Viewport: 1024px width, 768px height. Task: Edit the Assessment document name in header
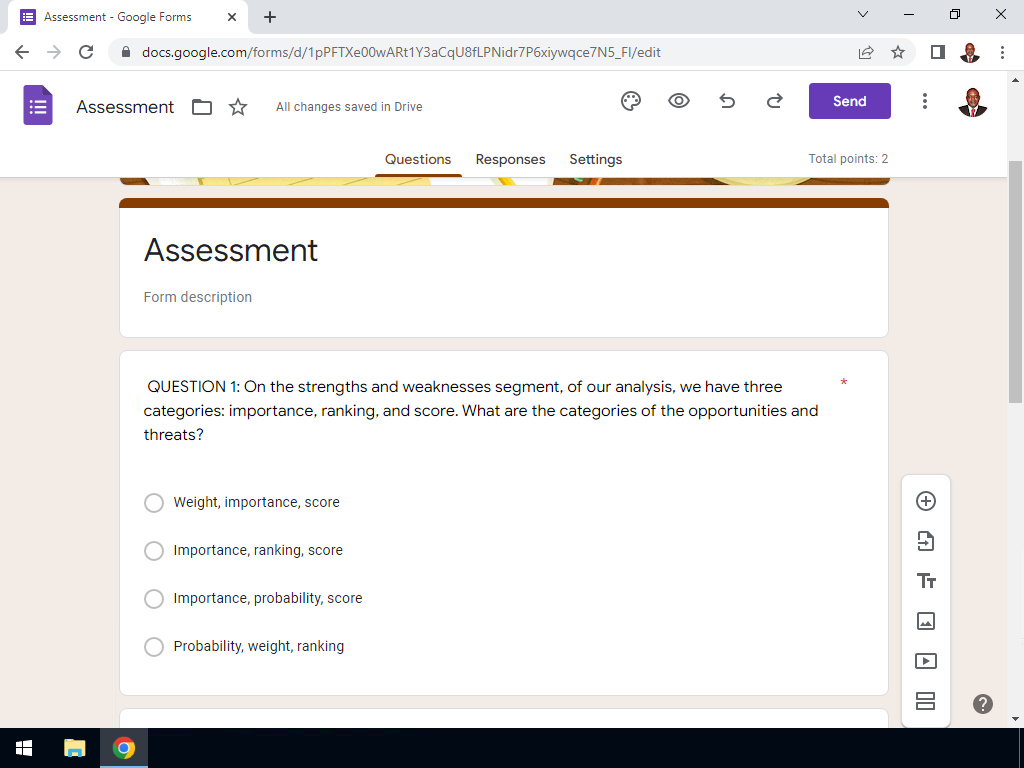pos(125,106)
